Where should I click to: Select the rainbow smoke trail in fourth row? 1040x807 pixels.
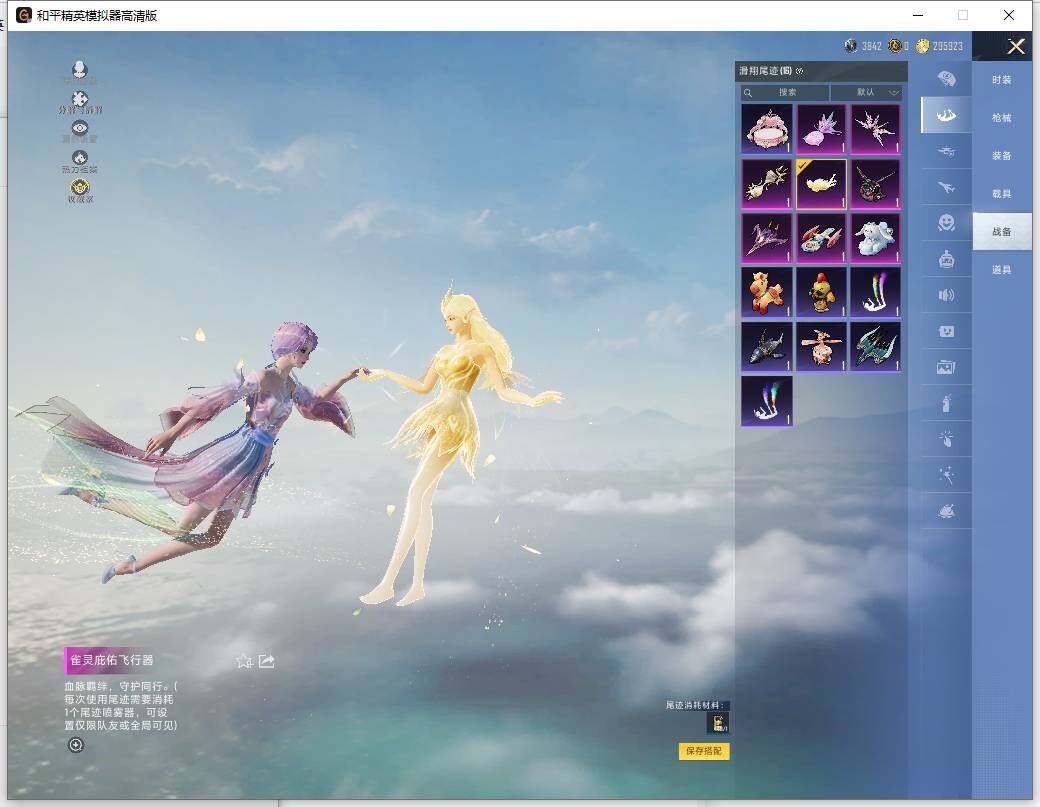[876, 292]
